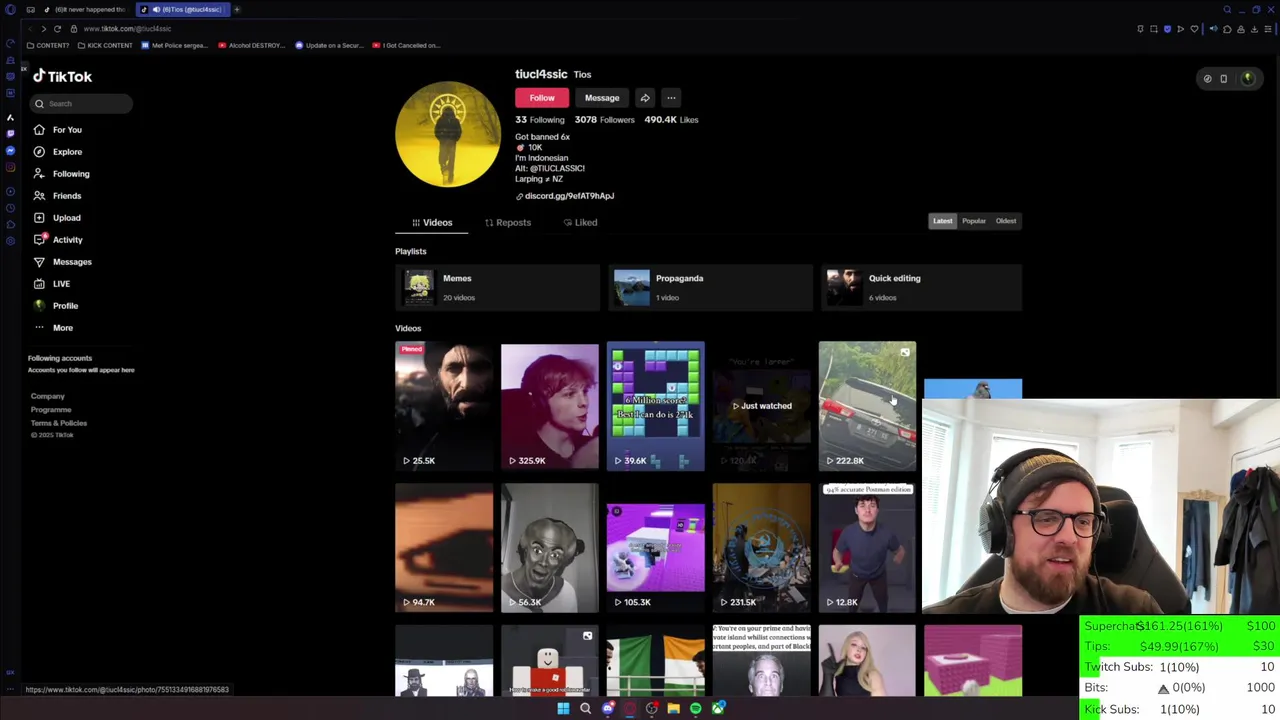
Task: View the 3078 Followers list
Action: 604,120
